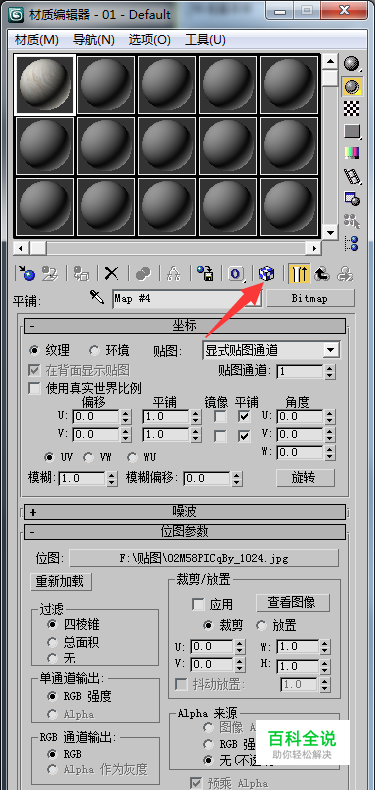Enable the 应用 crop checkbox
The image size is (375, 790).
tap(199, 604)
